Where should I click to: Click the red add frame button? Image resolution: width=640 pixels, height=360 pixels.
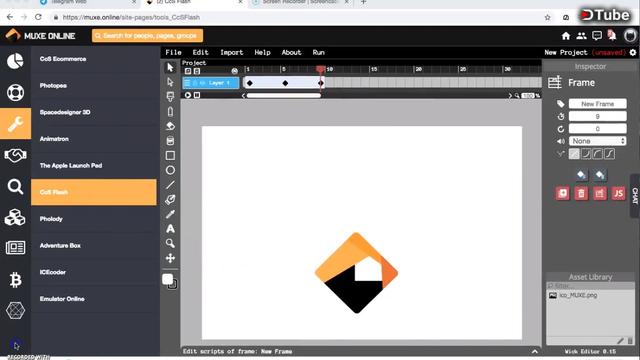coord(563,193)
